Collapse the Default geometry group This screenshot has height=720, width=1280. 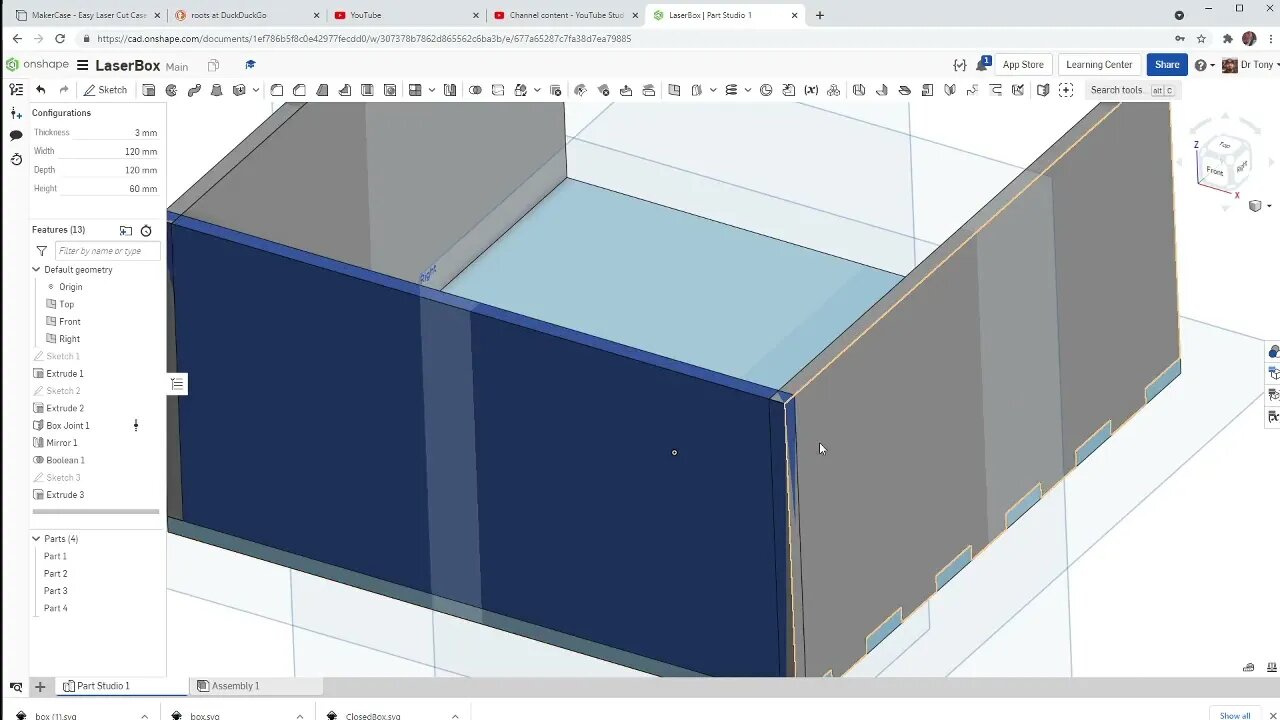[36, 270]
